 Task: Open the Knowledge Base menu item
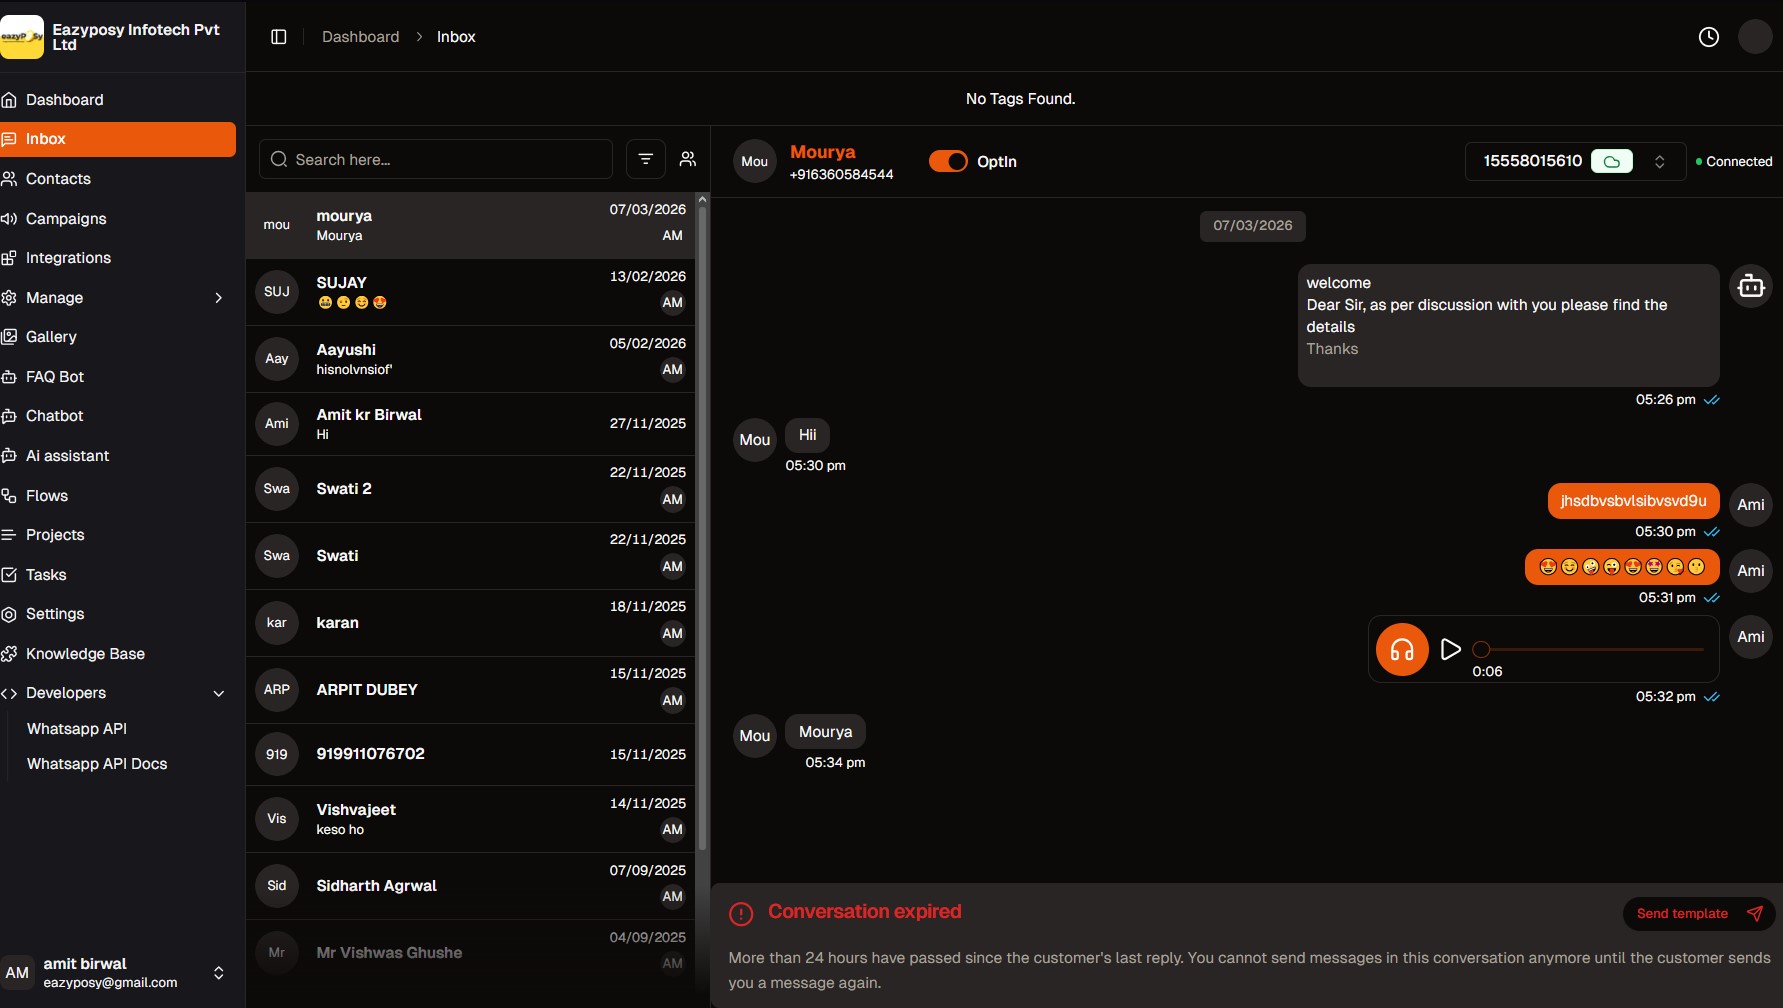(85, 654)
